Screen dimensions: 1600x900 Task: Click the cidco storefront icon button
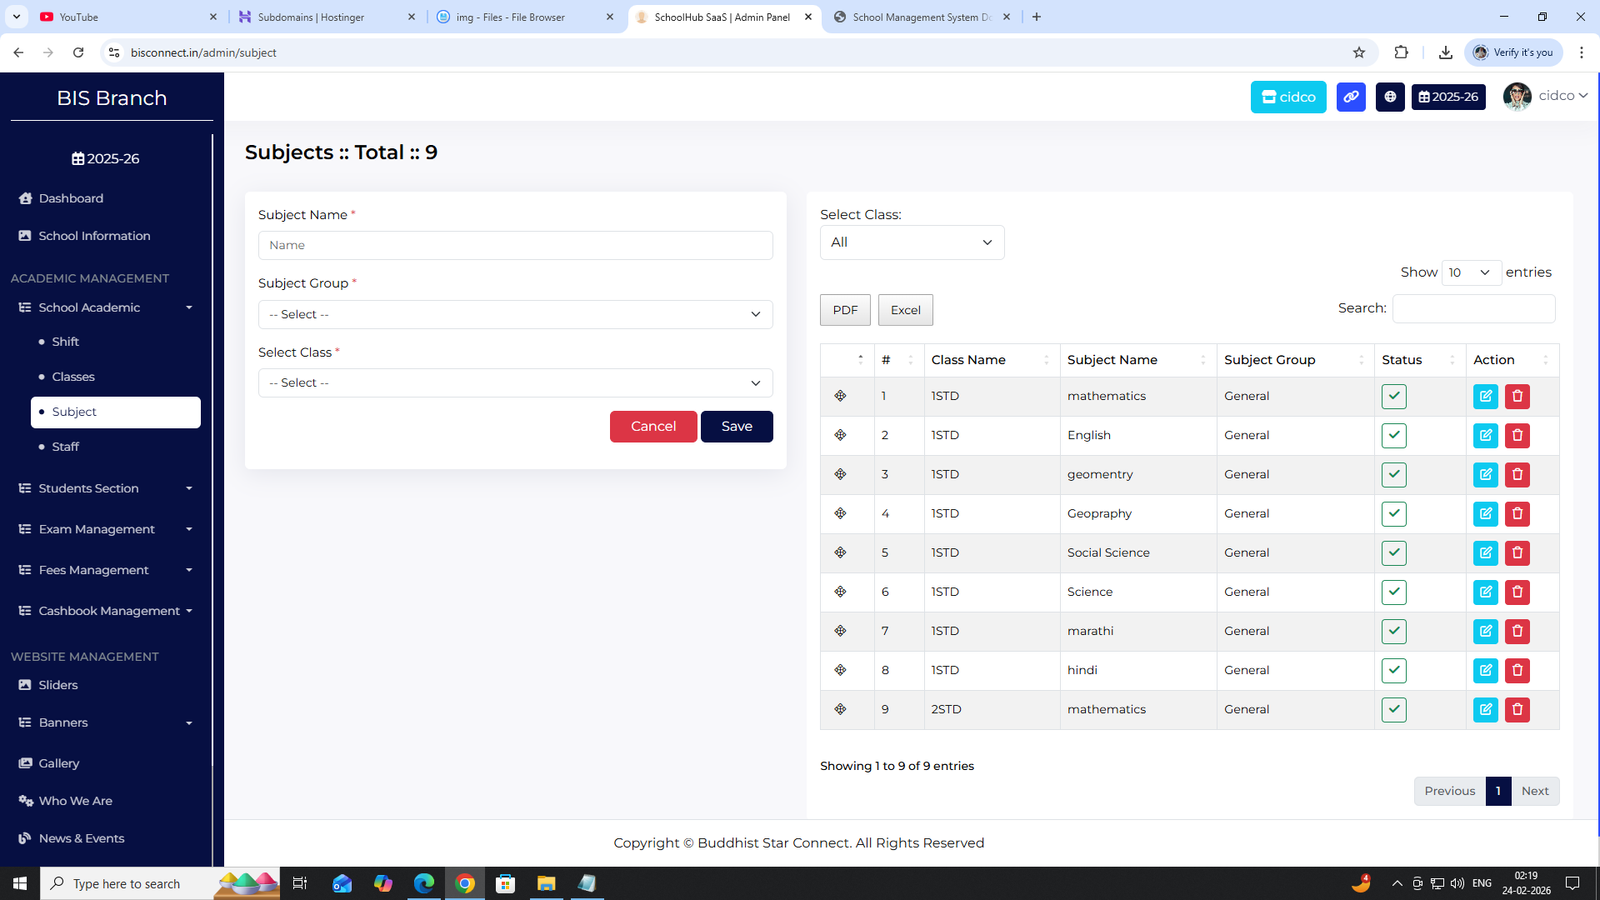(1288, 97)
